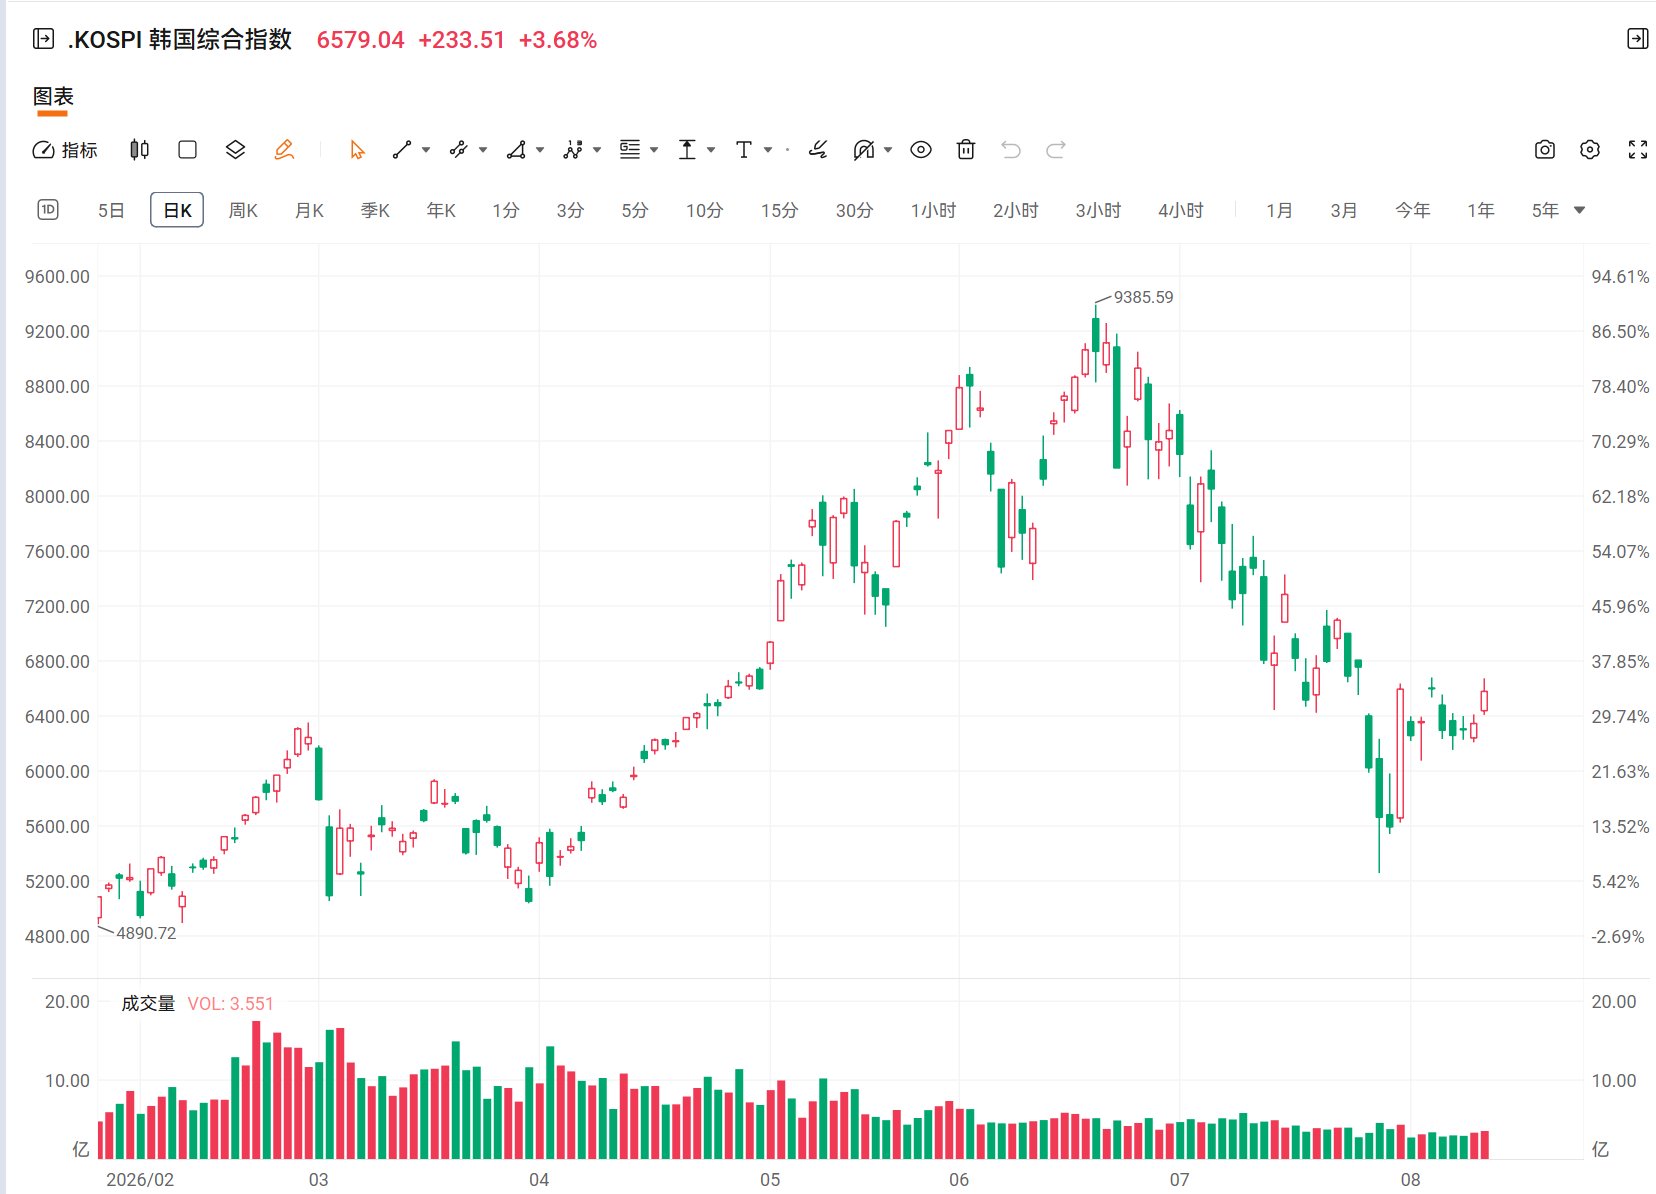Viewport: 1656px width, 1194px height.
Task: Toggle the 1D view button
Action: tap(48, 210)
